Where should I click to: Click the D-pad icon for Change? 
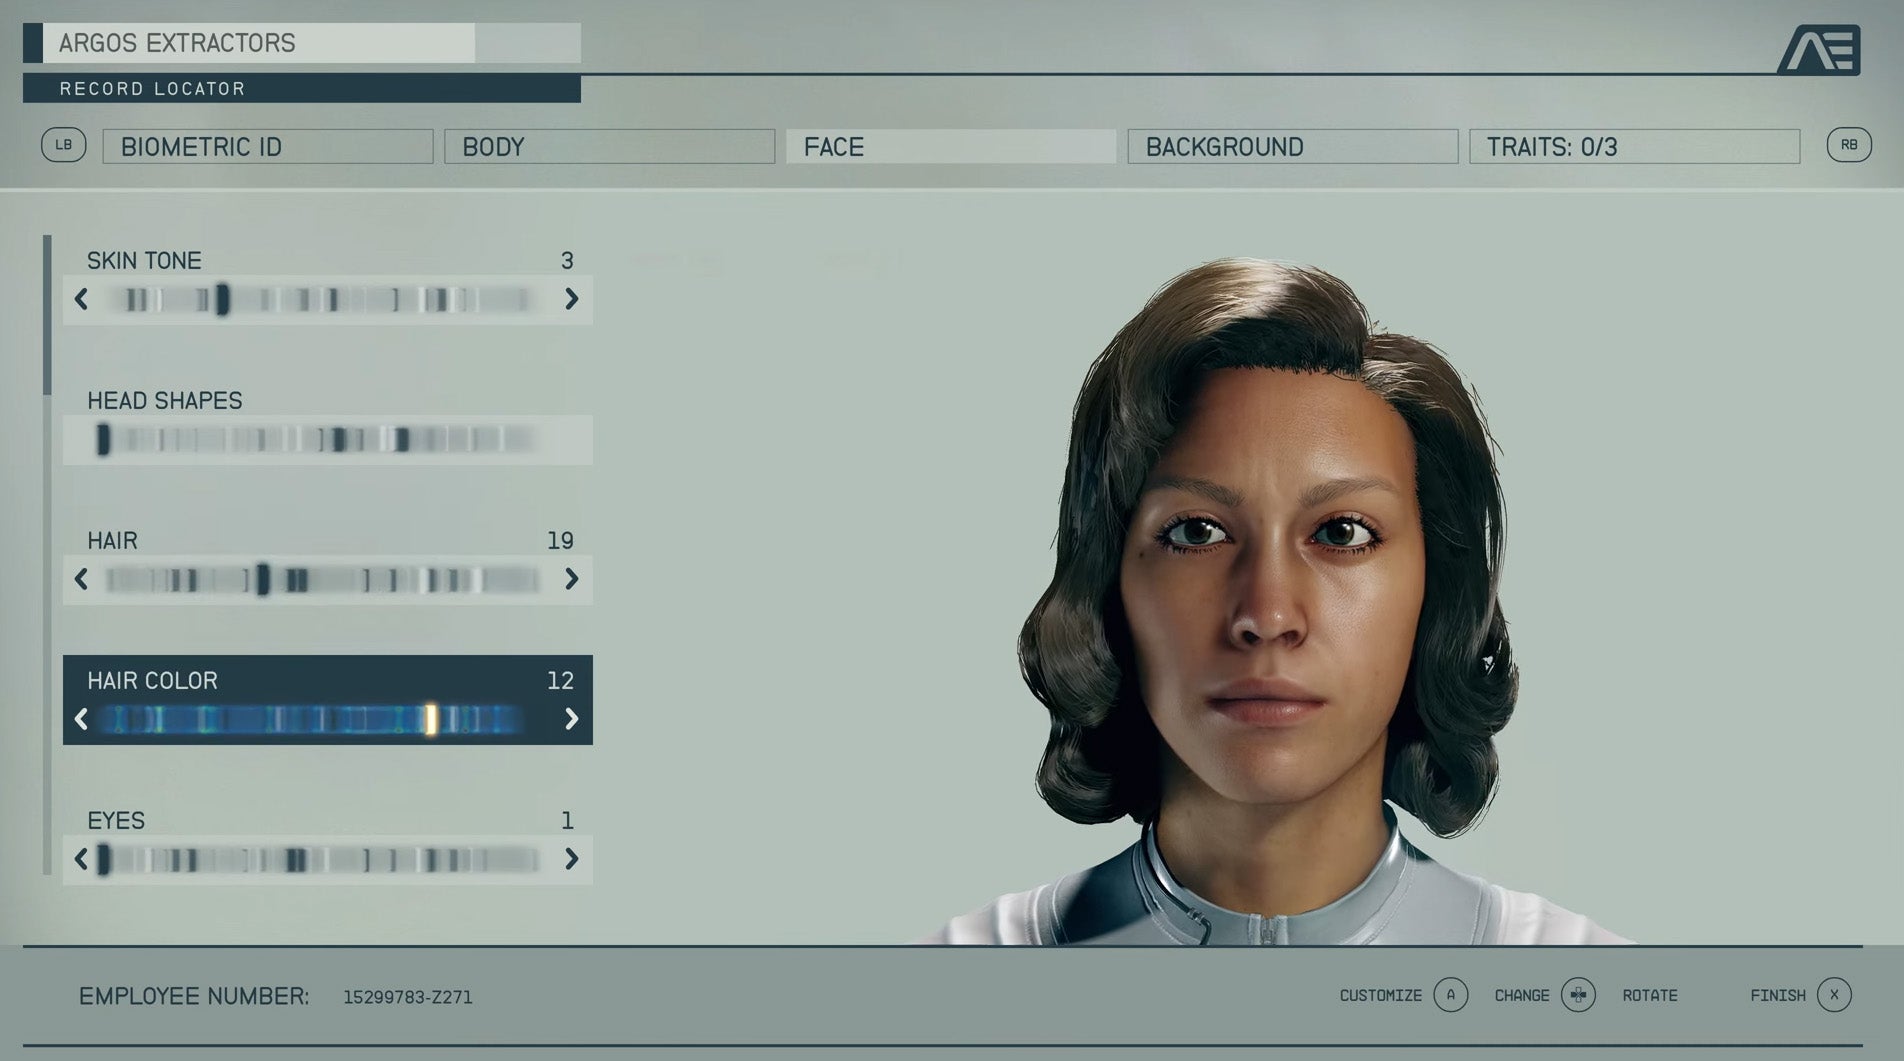tap(1578, 995)
